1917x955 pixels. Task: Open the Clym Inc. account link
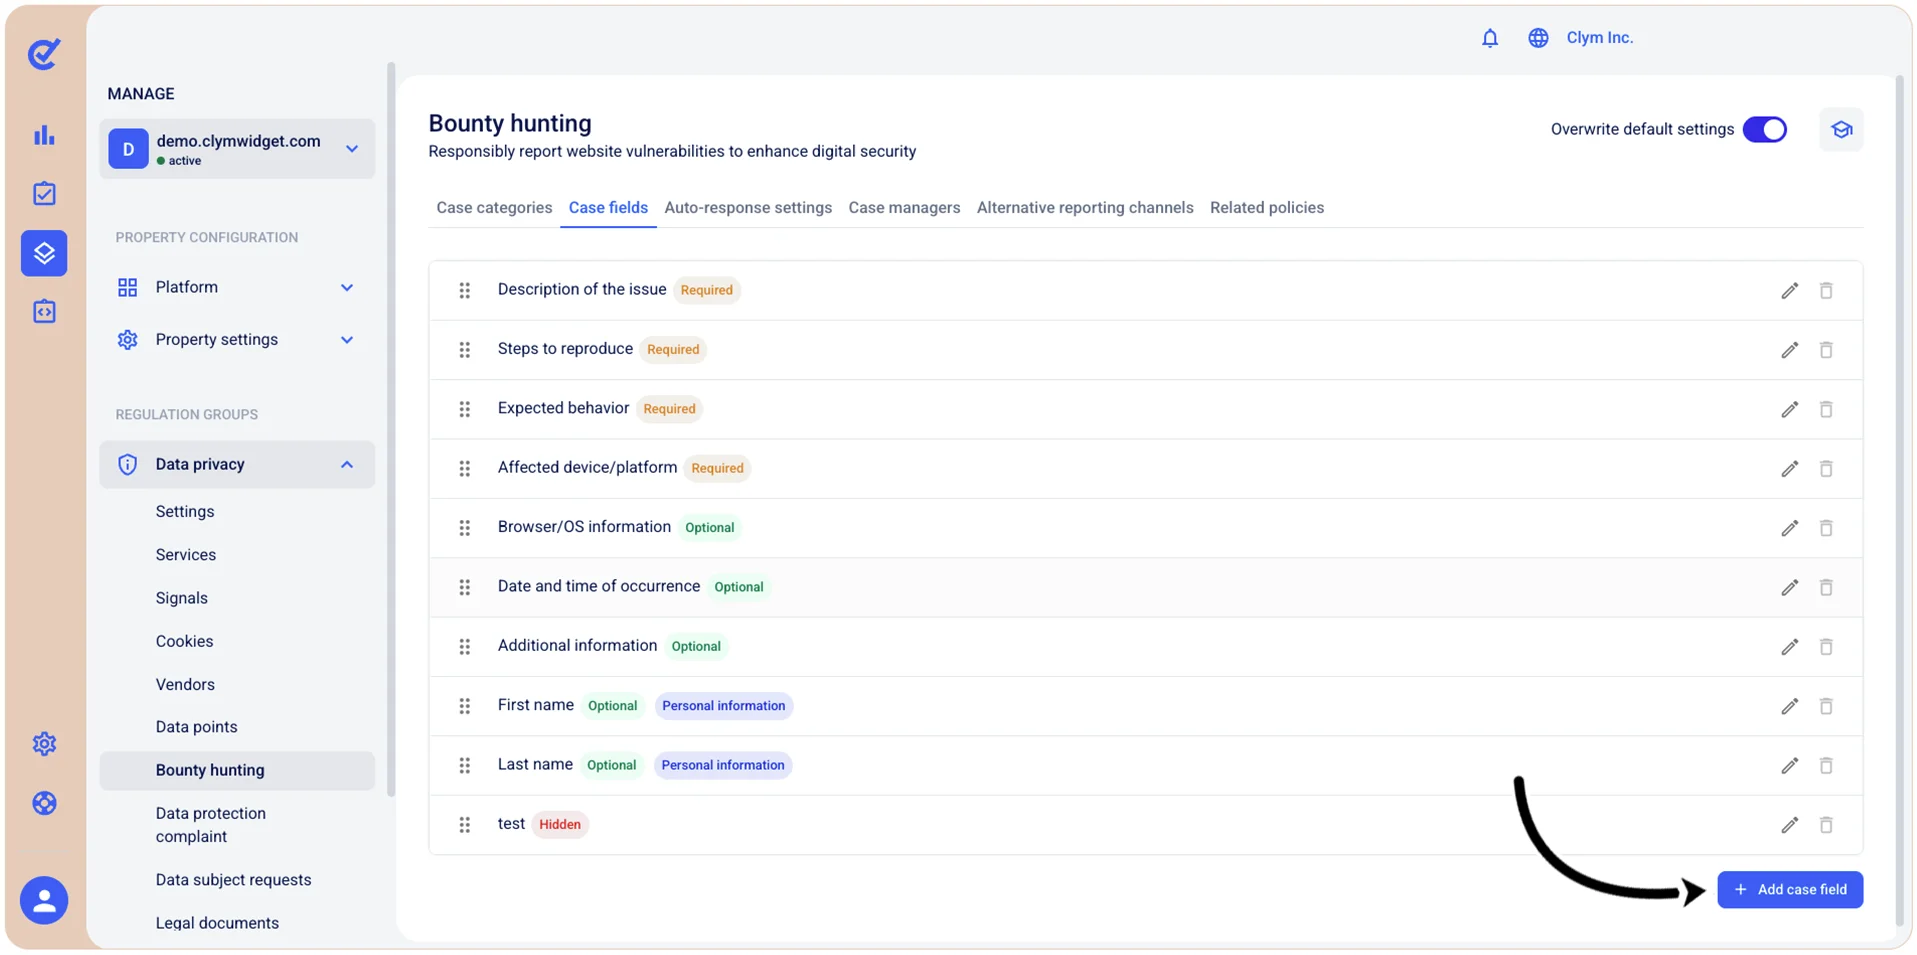coord(1600,38)
